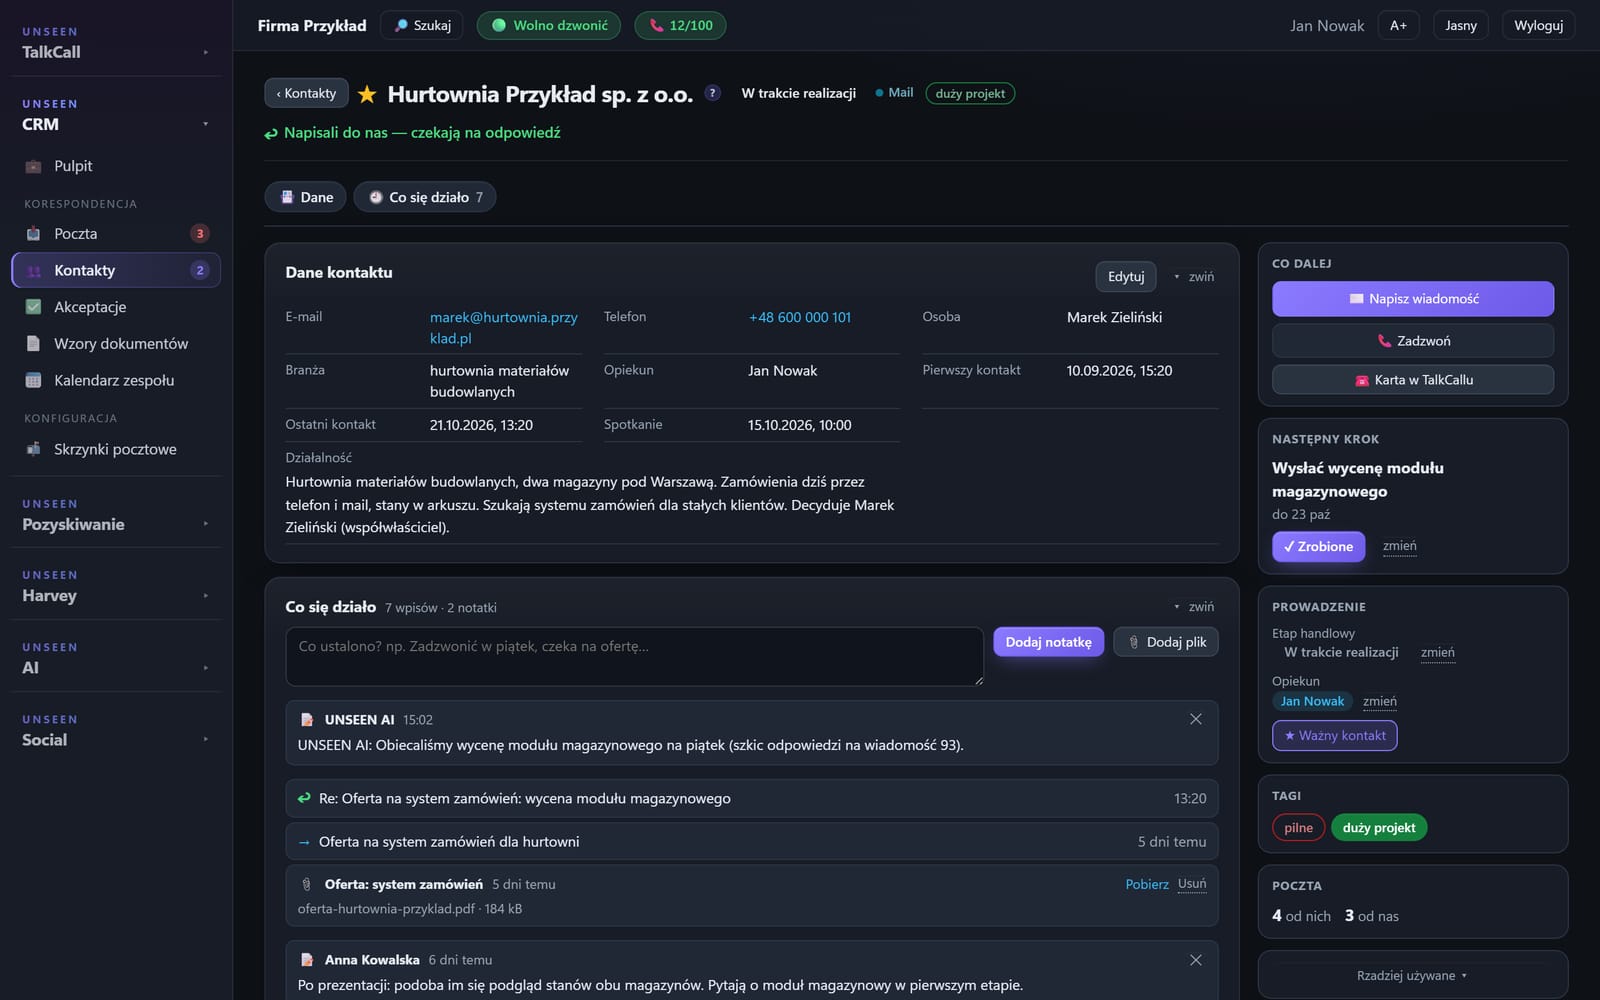
Task: Collapse Dane kontaktu panel with zwiń
Action: [x=1194, y=276]
